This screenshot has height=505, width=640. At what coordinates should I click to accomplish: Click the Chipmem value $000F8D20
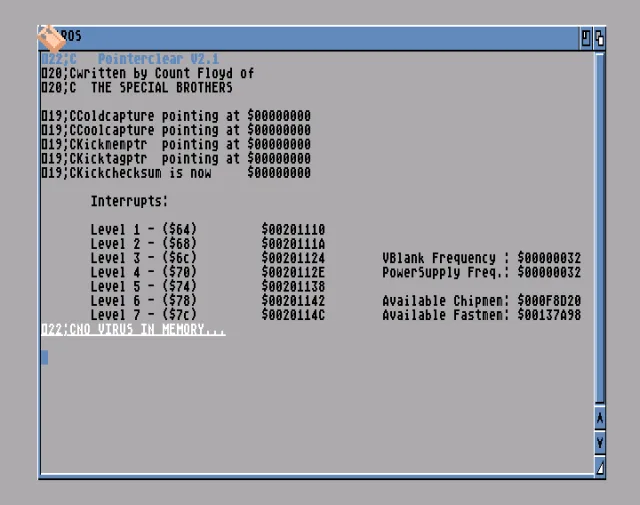(549, 301)
